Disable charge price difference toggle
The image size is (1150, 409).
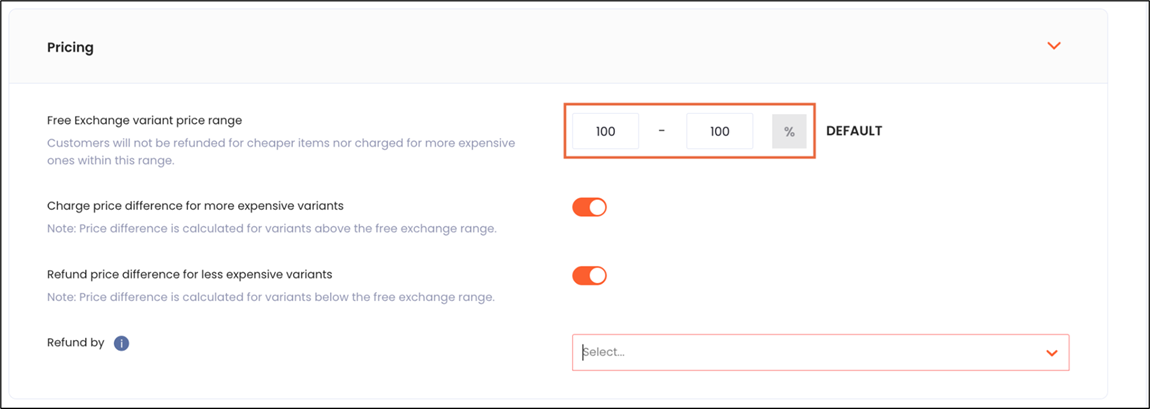pos(590,207)
